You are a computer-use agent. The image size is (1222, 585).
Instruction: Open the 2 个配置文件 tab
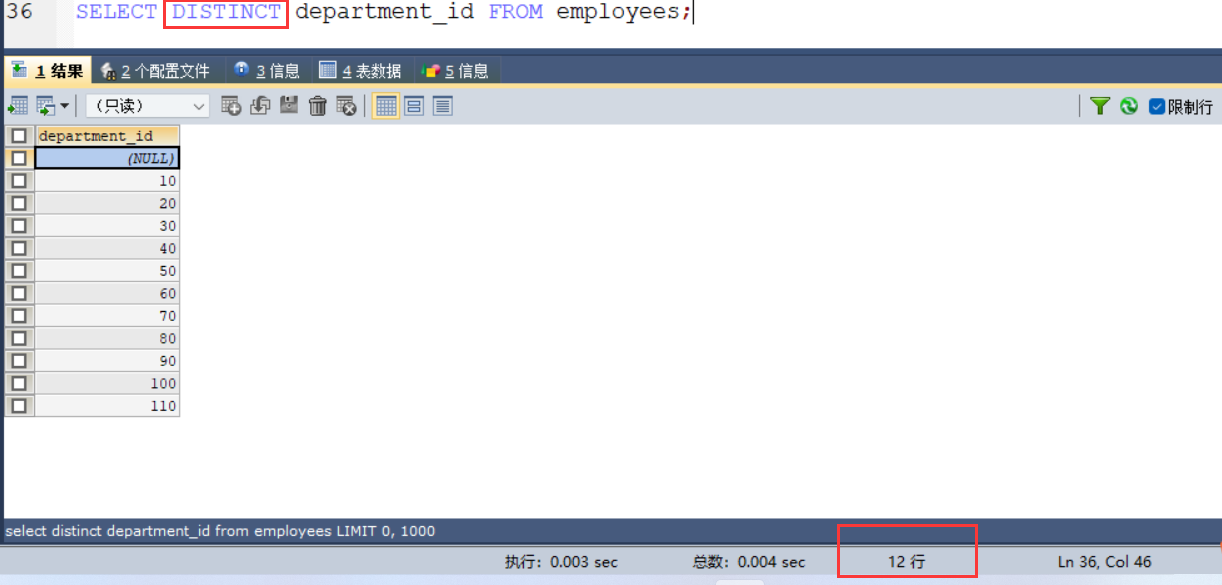[x=155, y=71]
